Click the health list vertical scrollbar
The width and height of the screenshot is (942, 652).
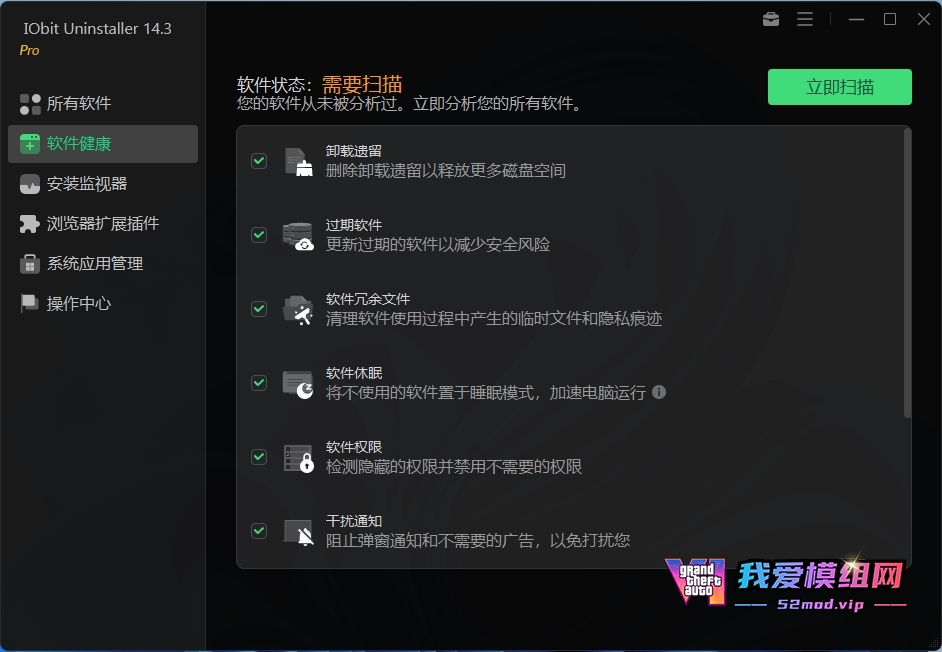tap(907, 273)
